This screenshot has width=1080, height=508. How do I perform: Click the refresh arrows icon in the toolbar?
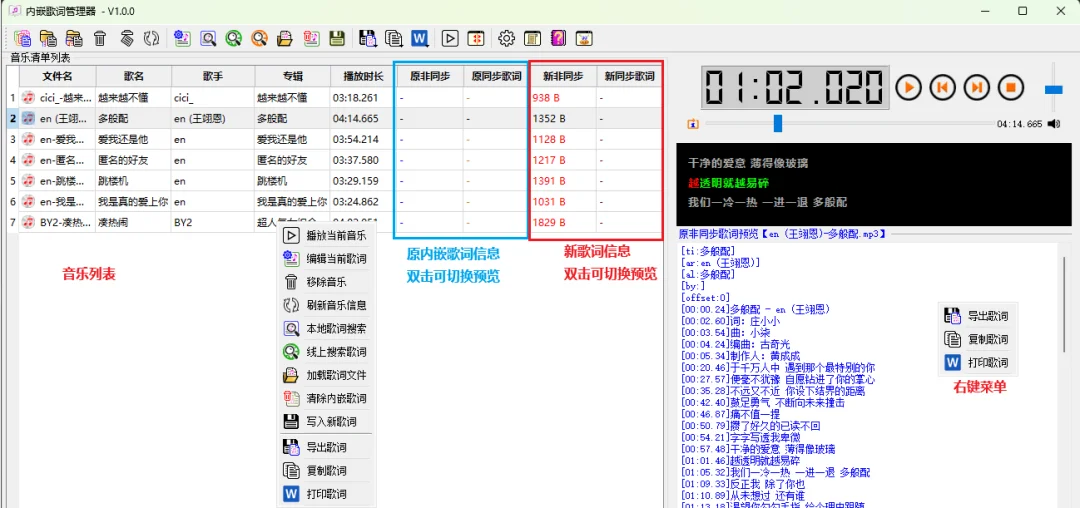point(152,39)
